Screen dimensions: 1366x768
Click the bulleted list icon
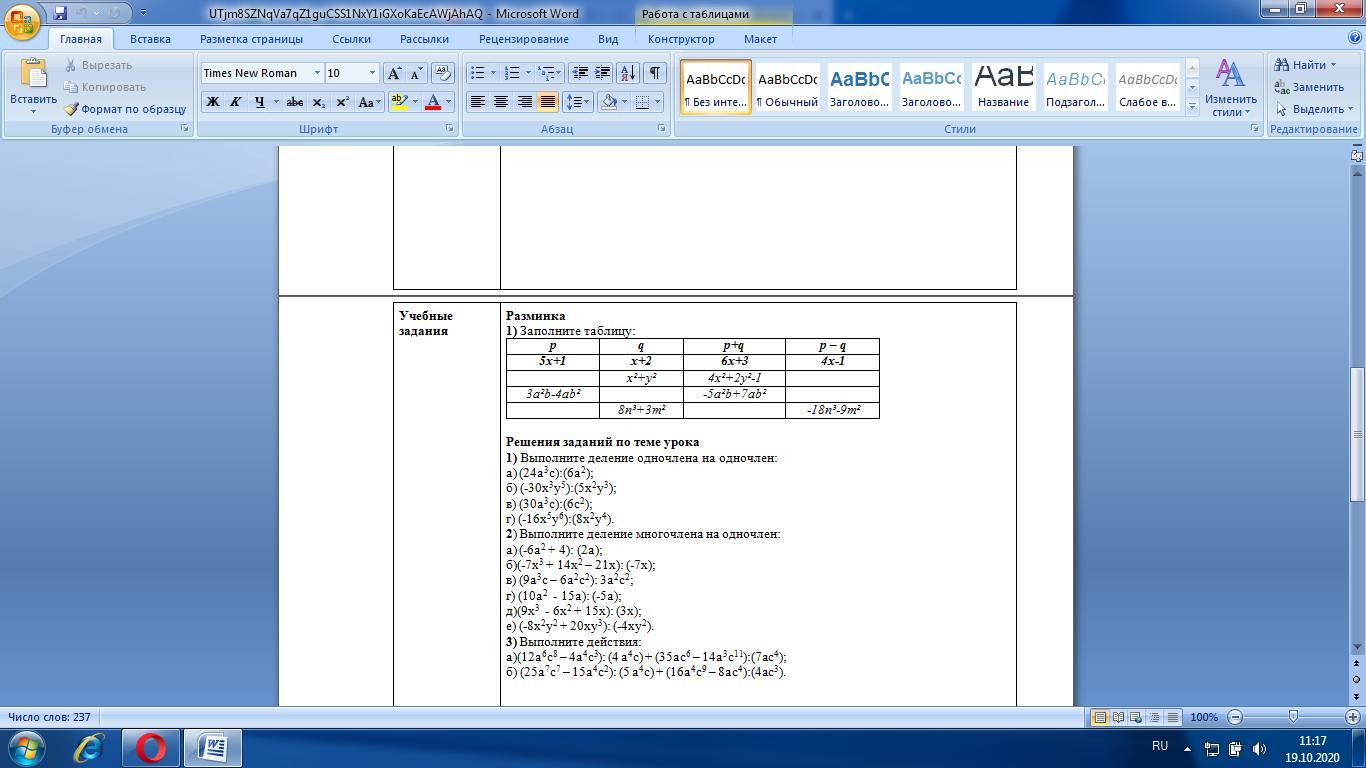click(x=478, y=73)
